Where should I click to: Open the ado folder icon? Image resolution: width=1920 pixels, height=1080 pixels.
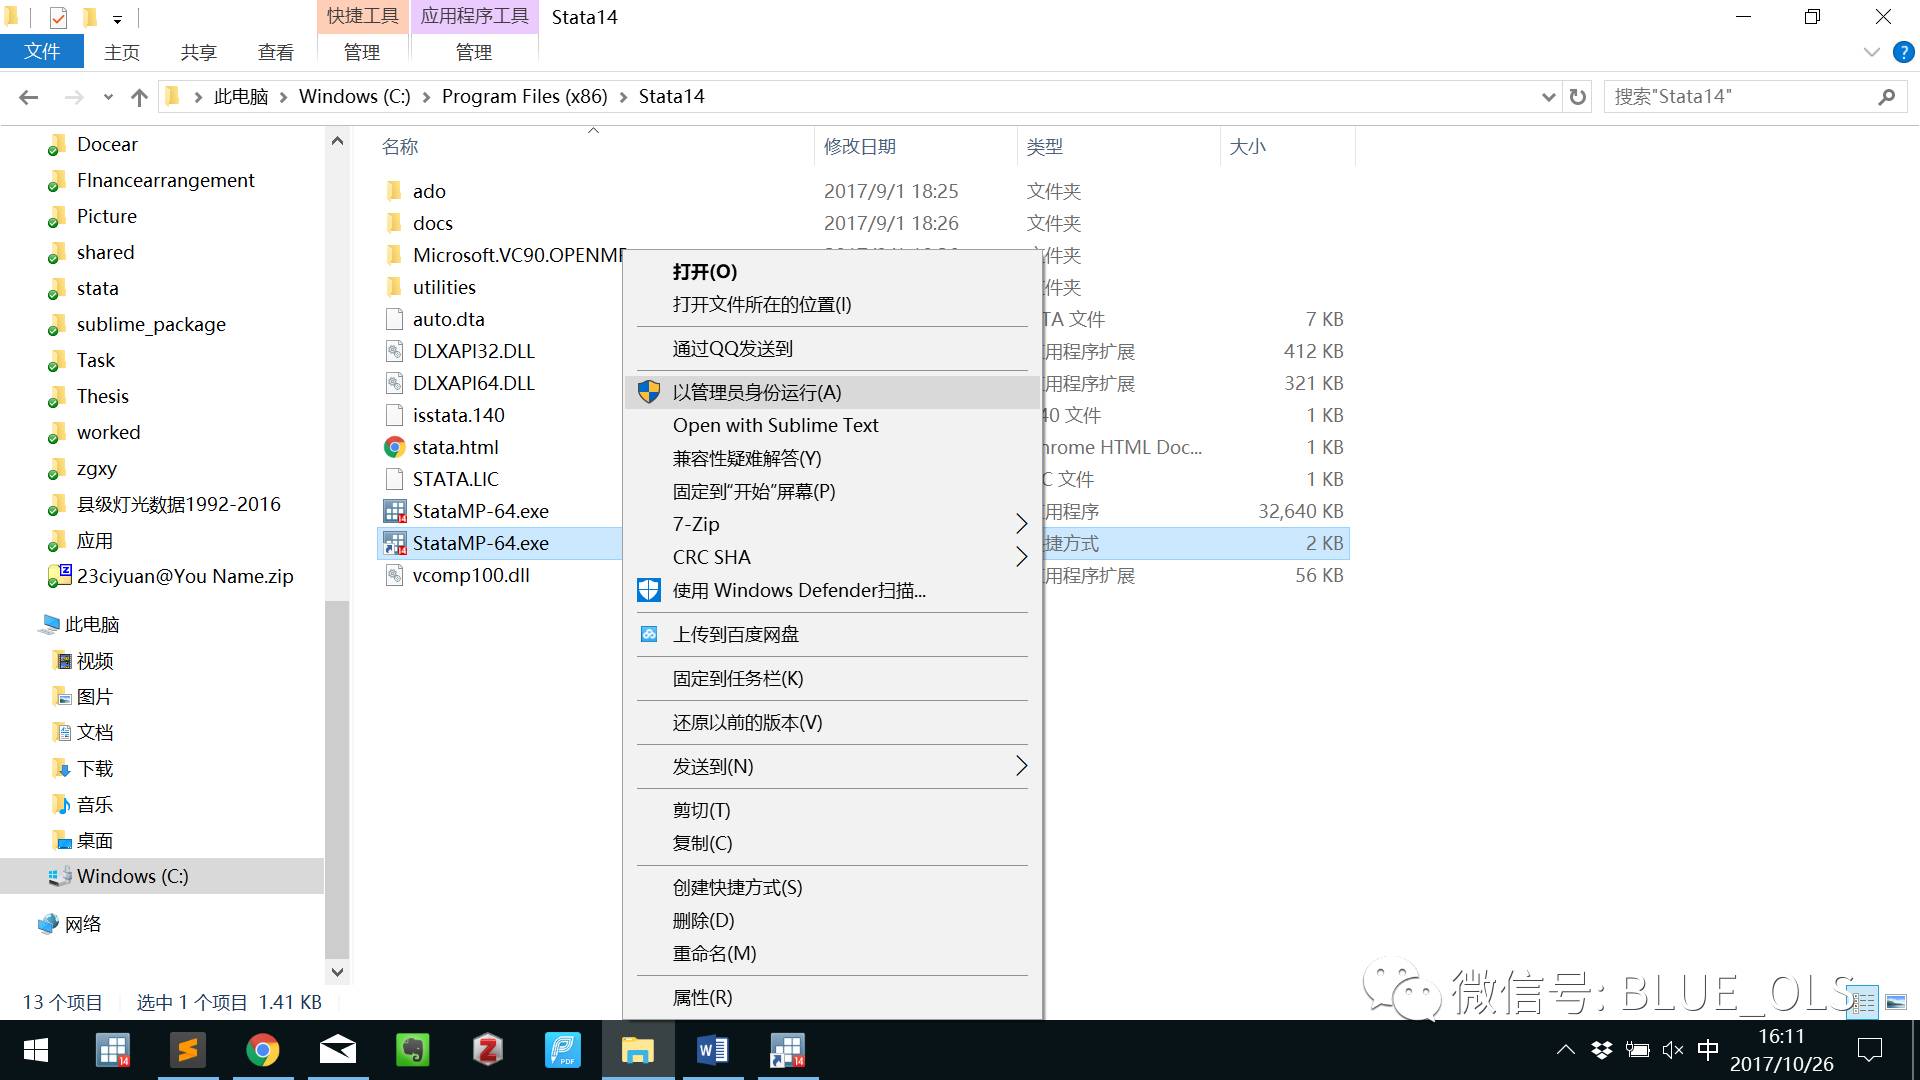point(396,189)
